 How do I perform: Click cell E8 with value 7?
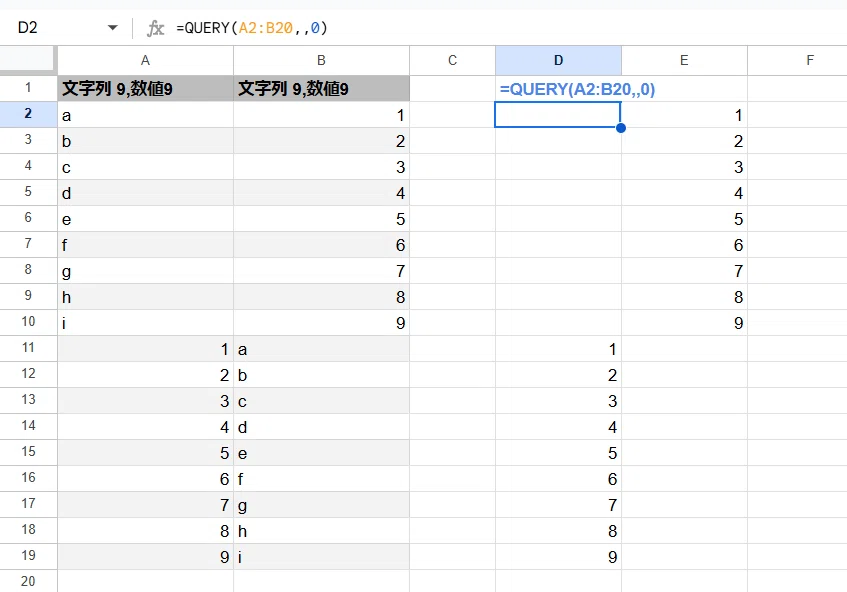684,270
